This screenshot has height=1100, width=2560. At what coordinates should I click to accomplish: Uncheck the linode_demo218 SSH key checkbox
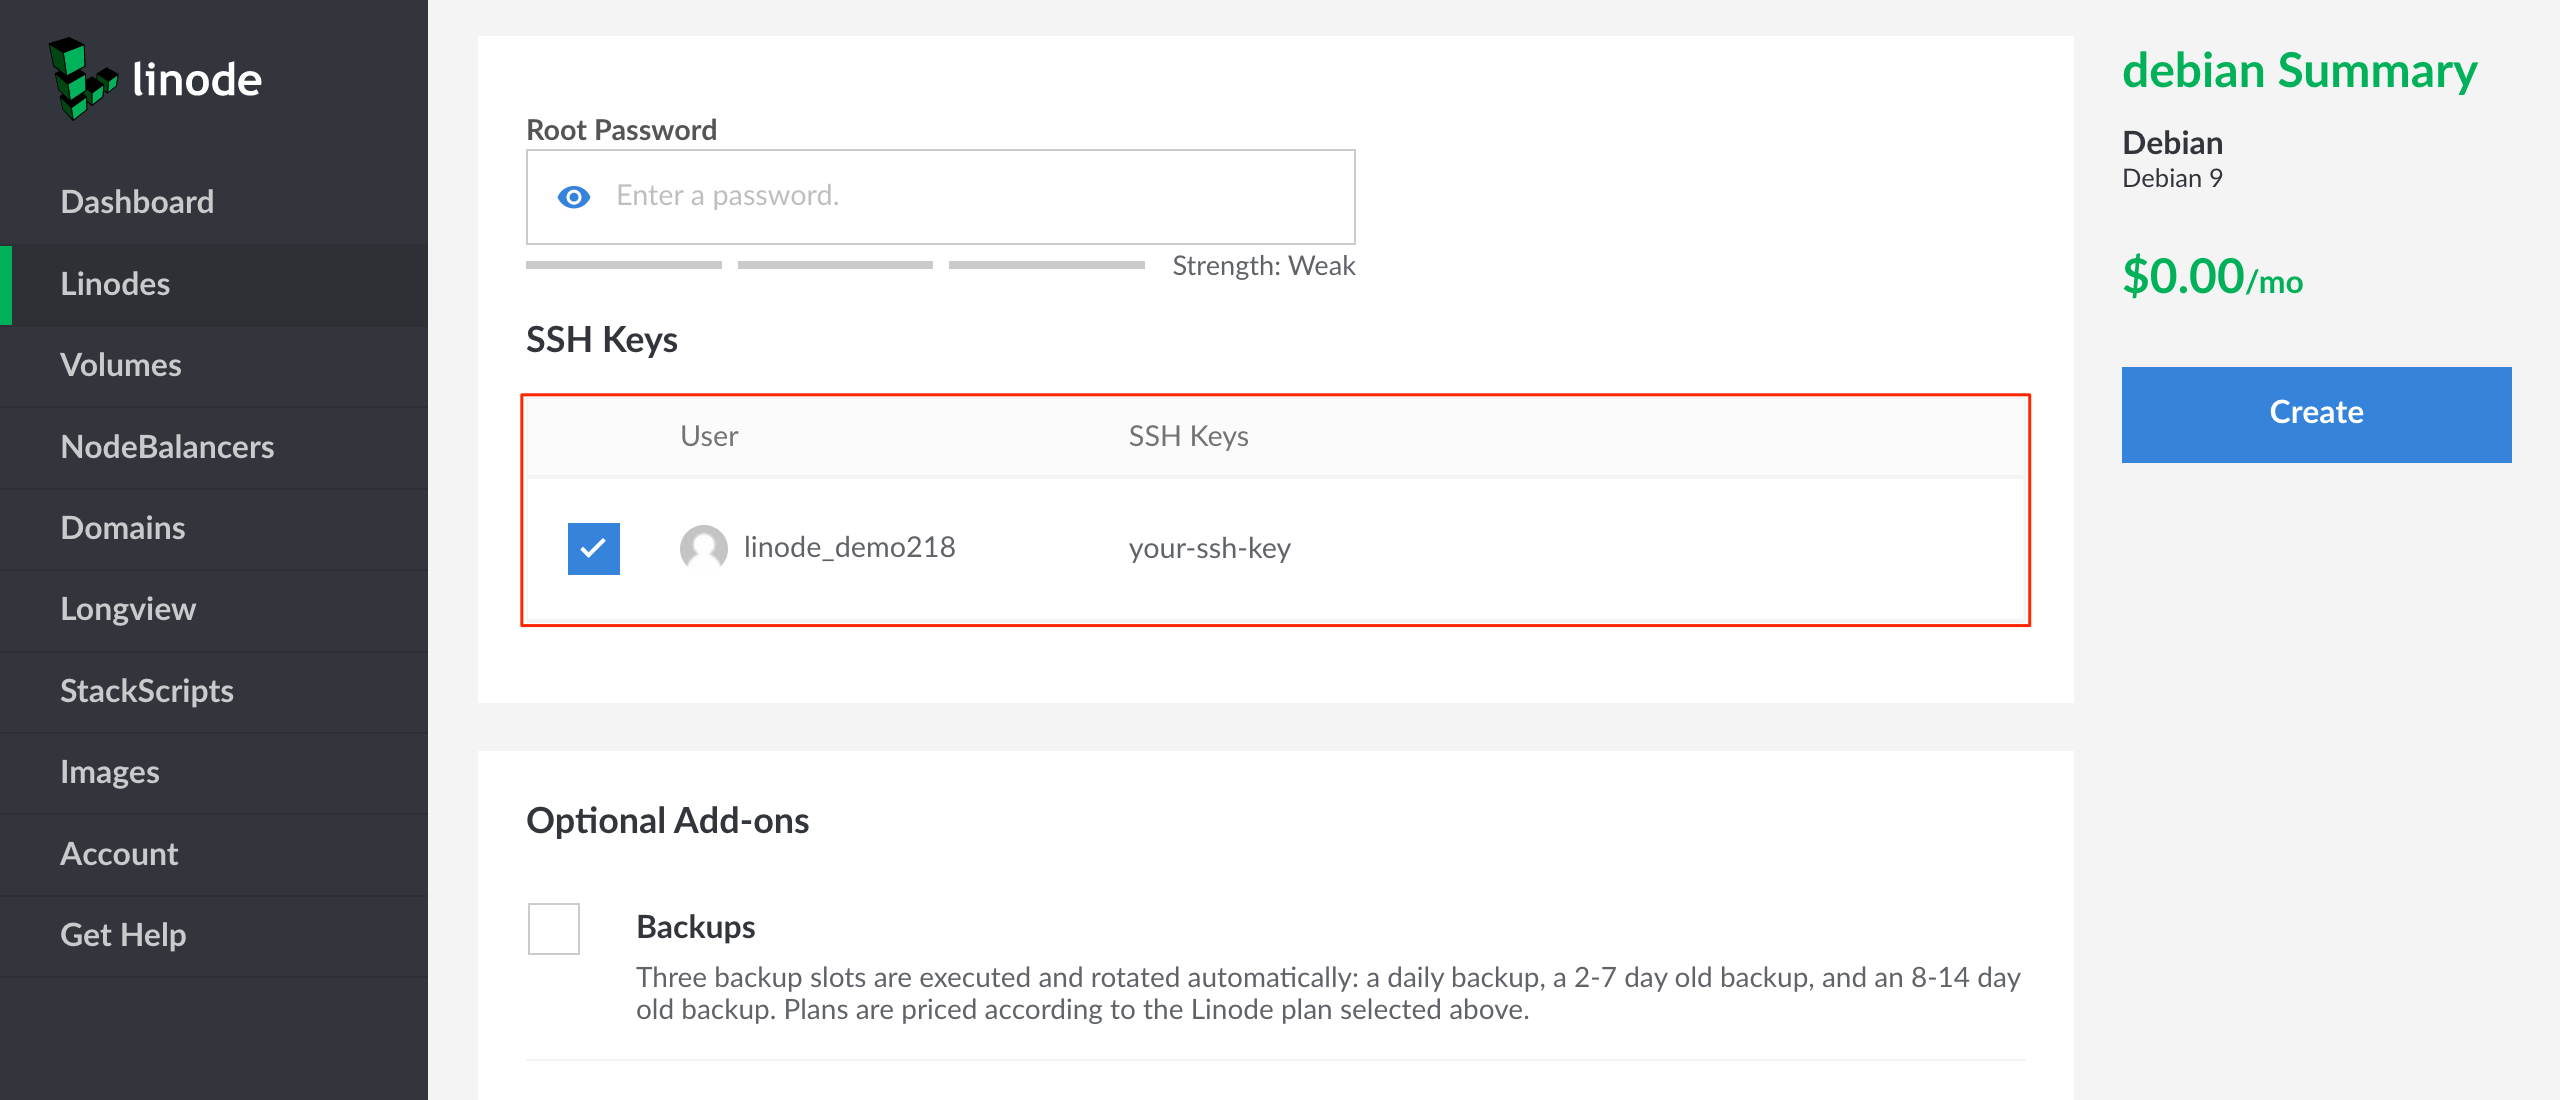click(593, 548)
